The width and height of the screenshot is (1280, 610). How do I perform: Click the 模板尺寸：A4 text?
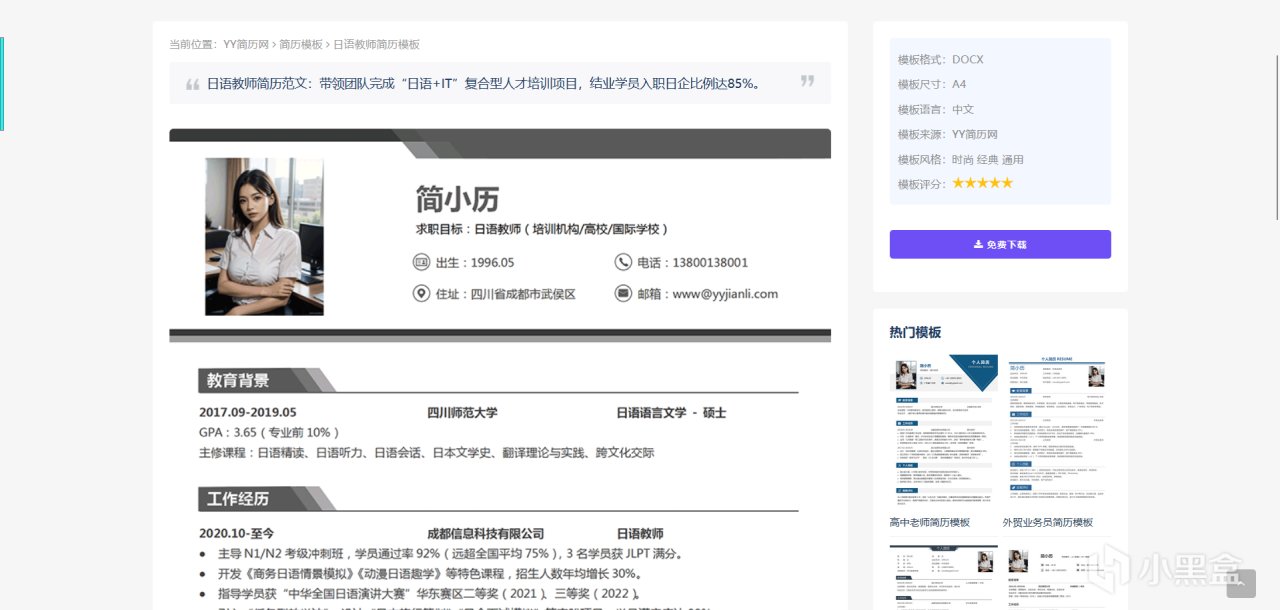932,84
